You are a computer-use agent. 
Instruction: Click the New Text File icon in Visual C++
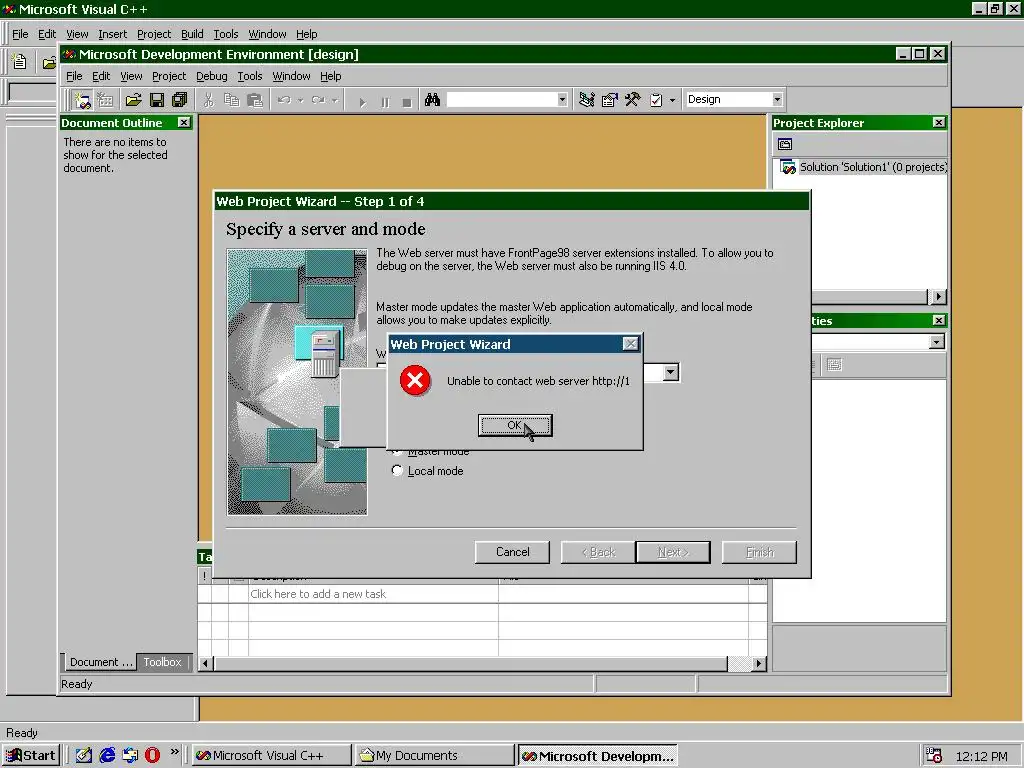click(20, 62)
